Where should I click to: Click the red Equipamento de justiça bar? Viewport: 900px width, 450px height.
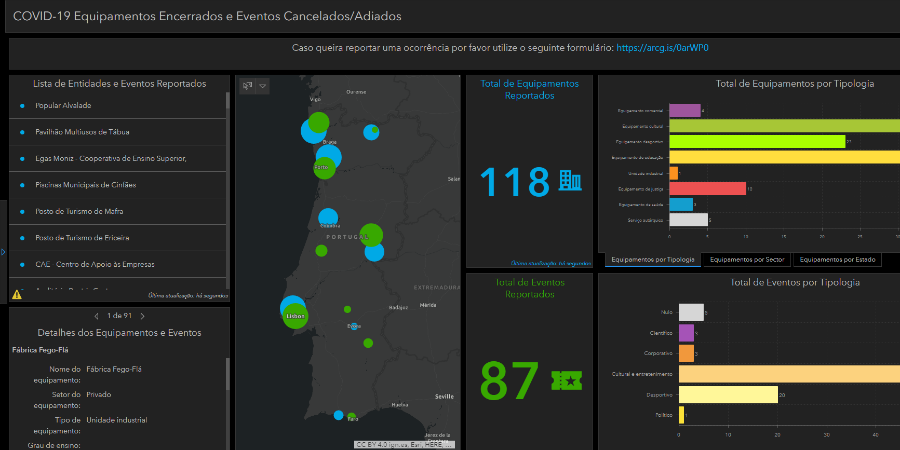point(712,188)
